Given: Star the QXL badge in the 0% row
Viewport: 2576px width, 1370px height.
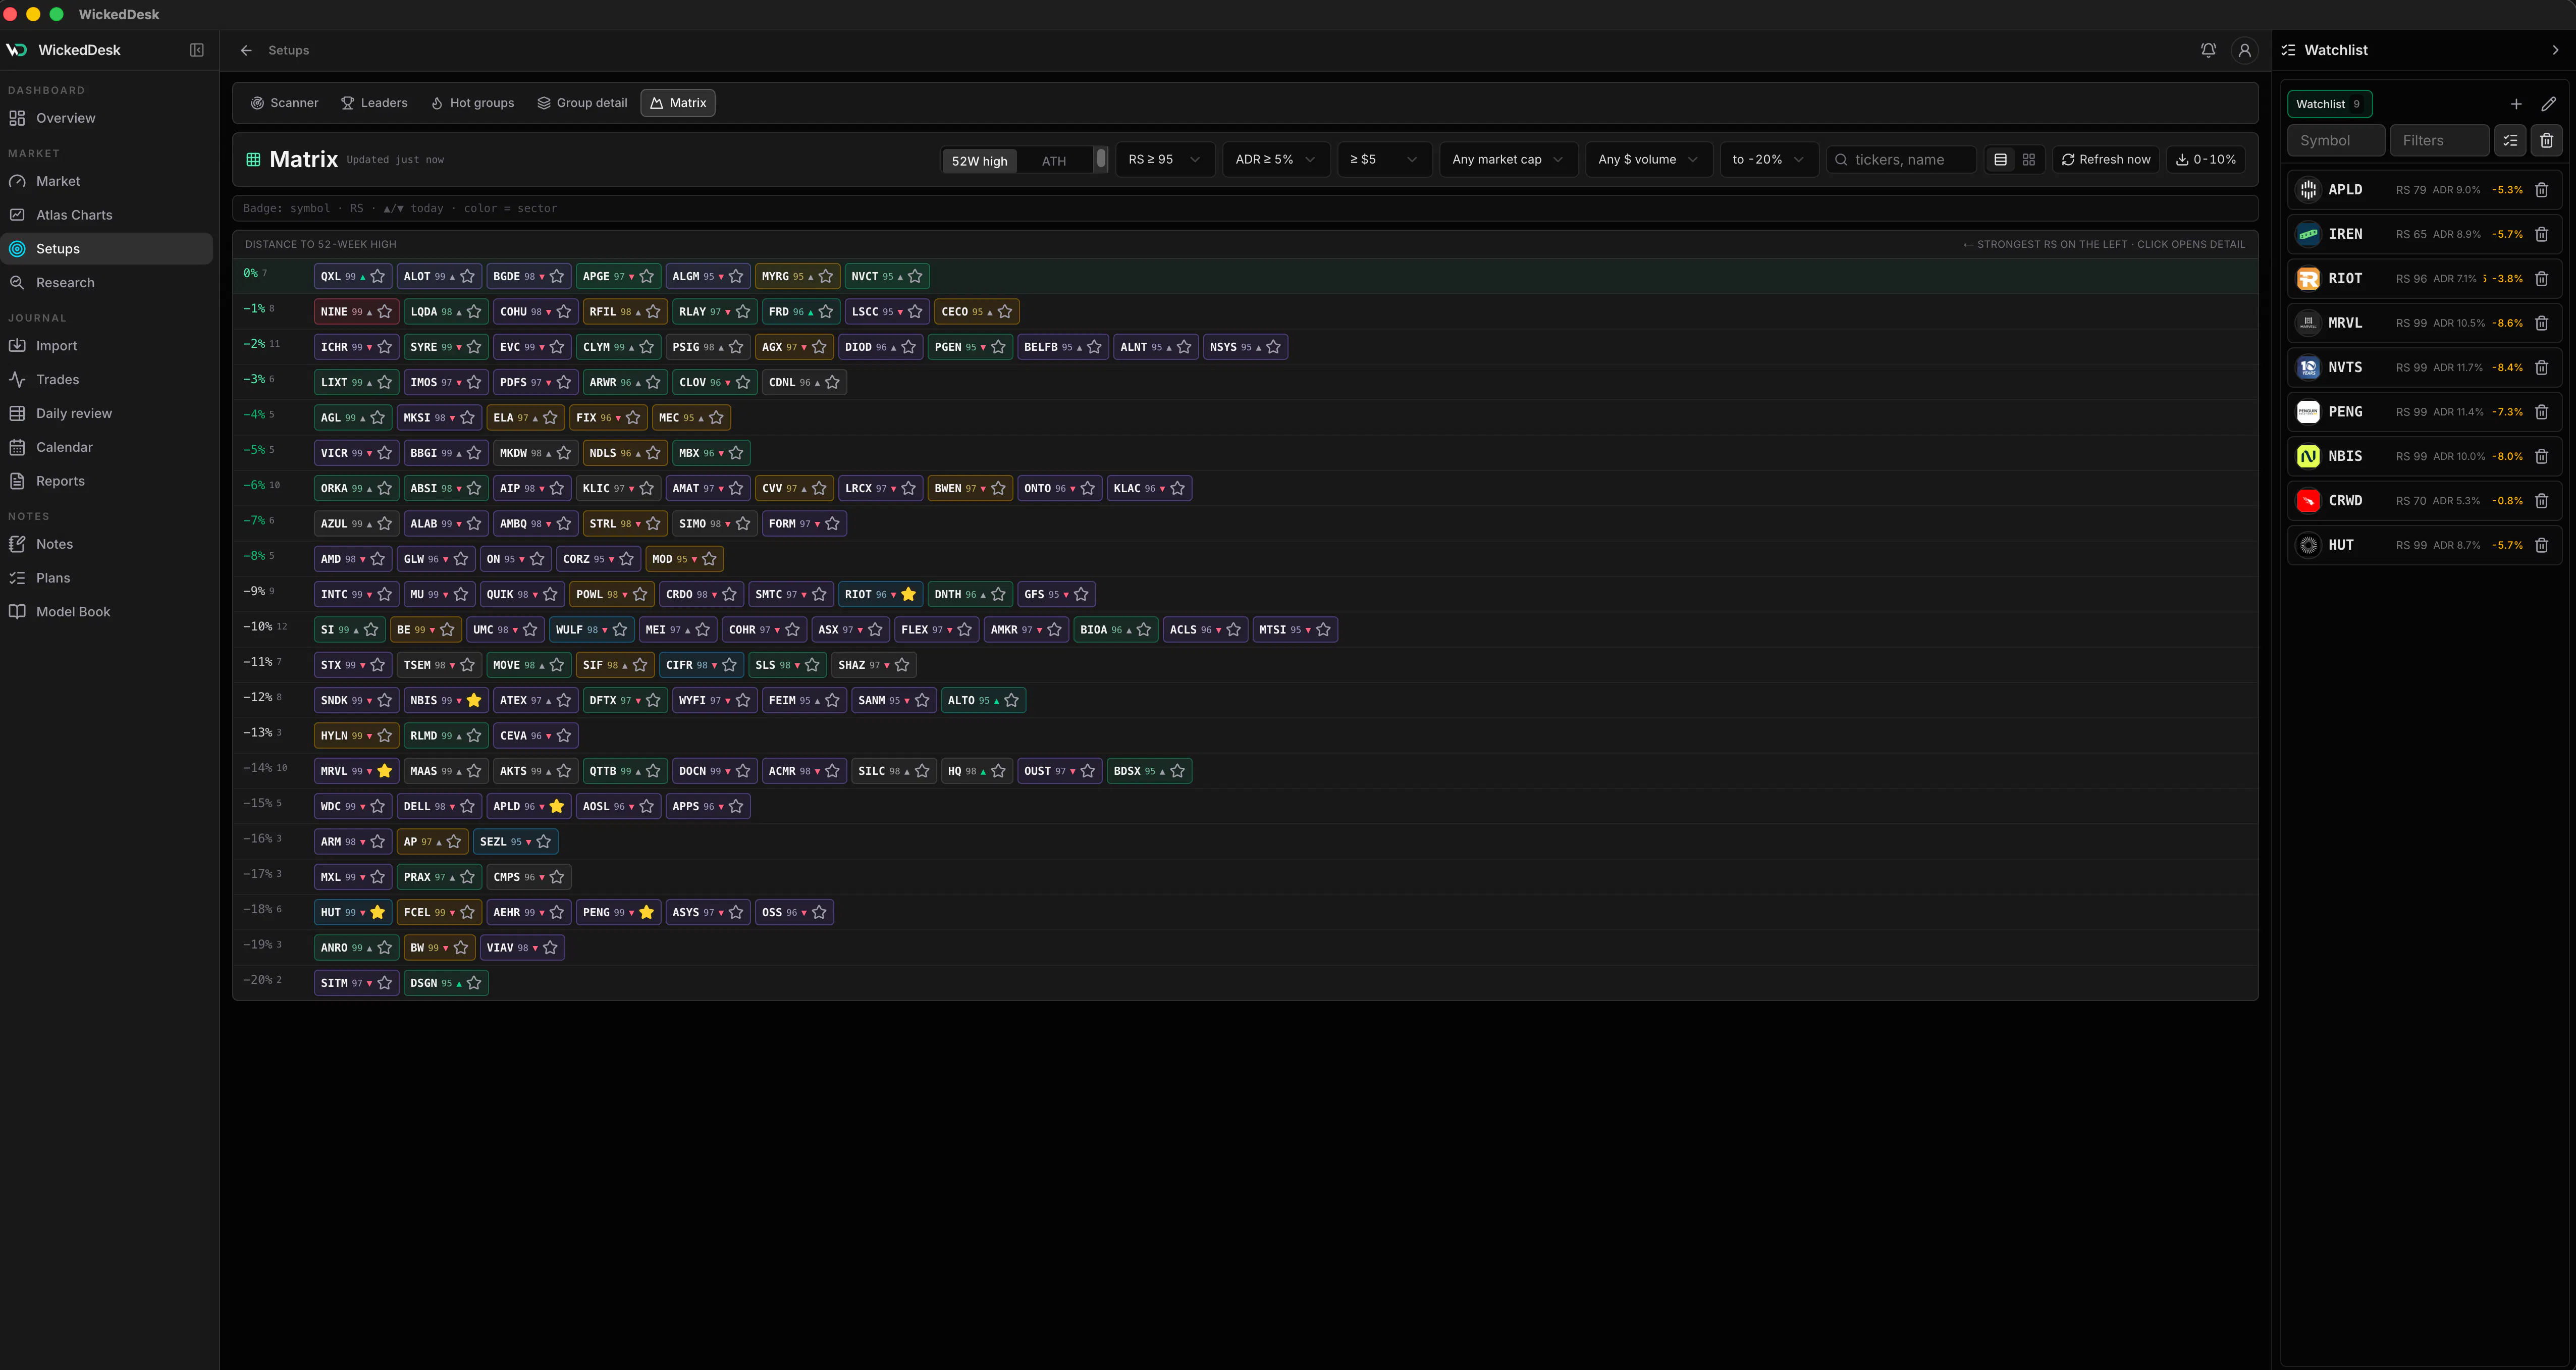Looking at the screenshot, I should pos(378,277).
